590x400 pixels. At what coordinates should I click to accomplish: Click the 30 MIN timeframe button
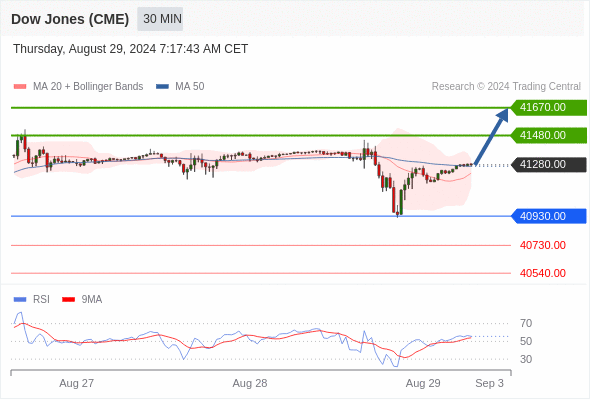tap(160, 19)
